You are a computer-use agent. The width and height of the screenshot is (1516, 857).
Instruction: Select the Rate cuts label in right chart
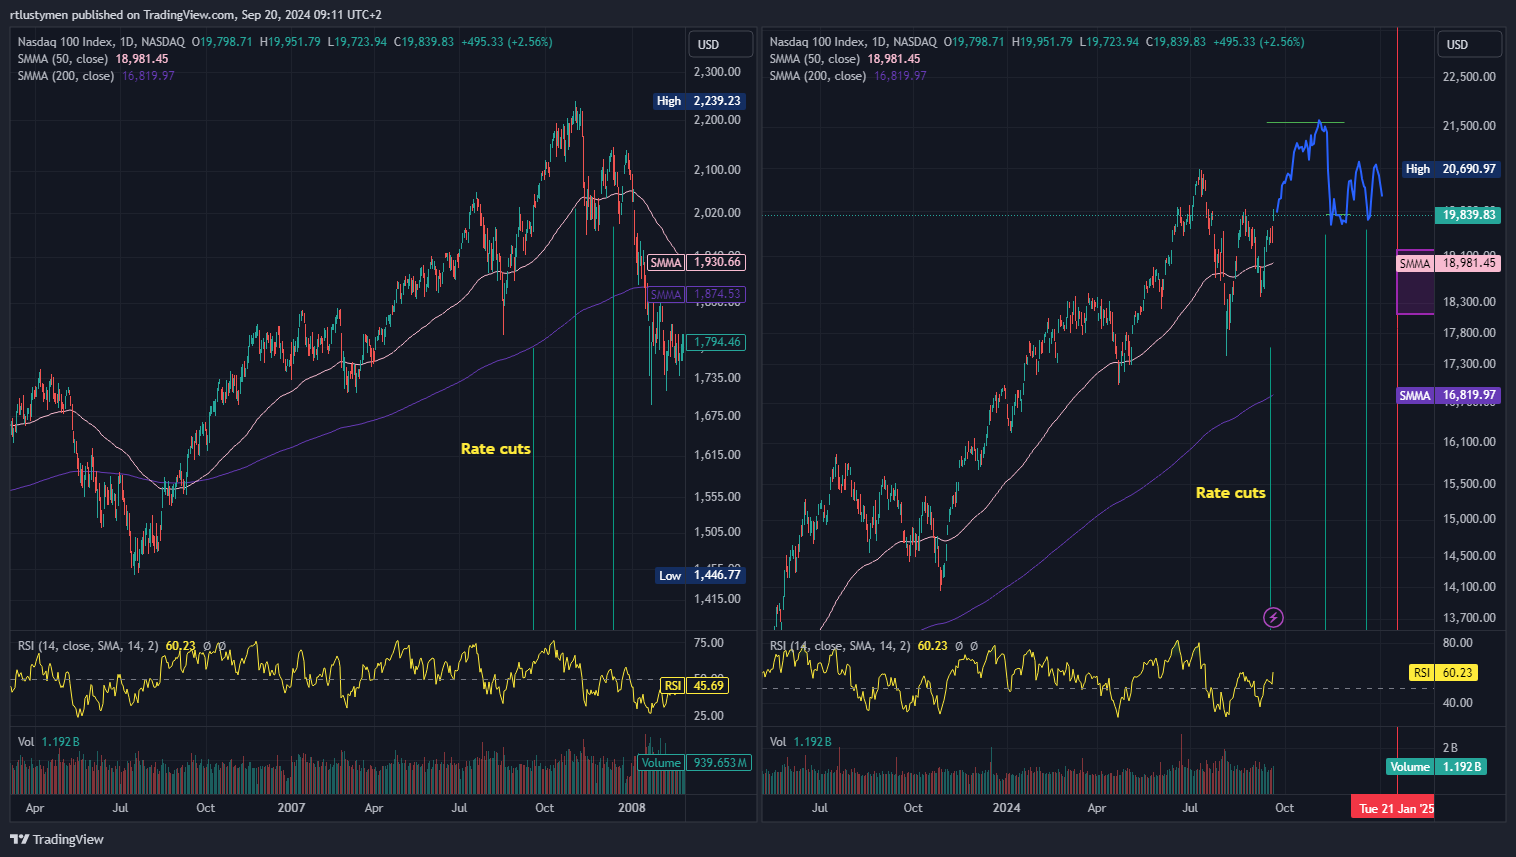click(1230, 493)
